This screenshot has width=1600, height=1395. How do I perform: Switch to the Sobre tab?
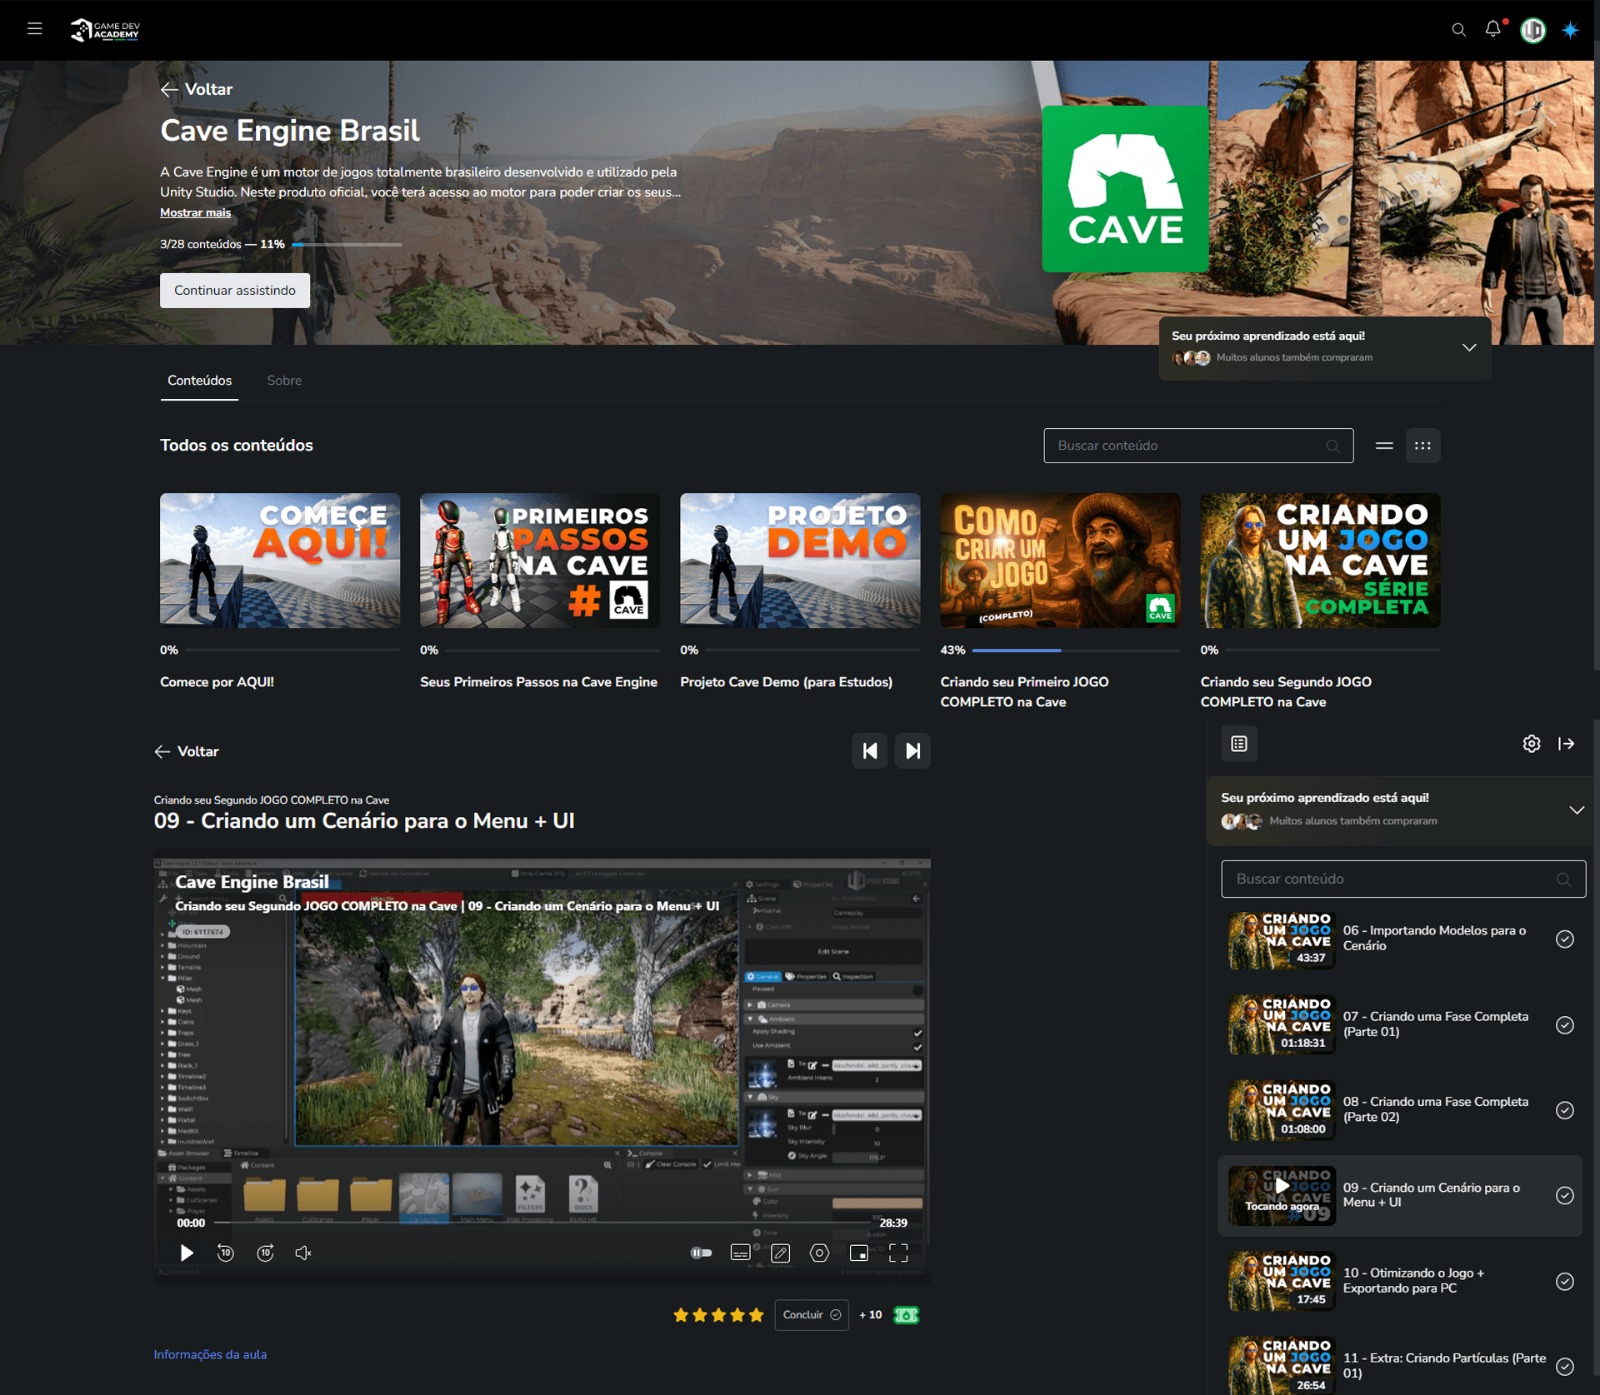(284, 381)
